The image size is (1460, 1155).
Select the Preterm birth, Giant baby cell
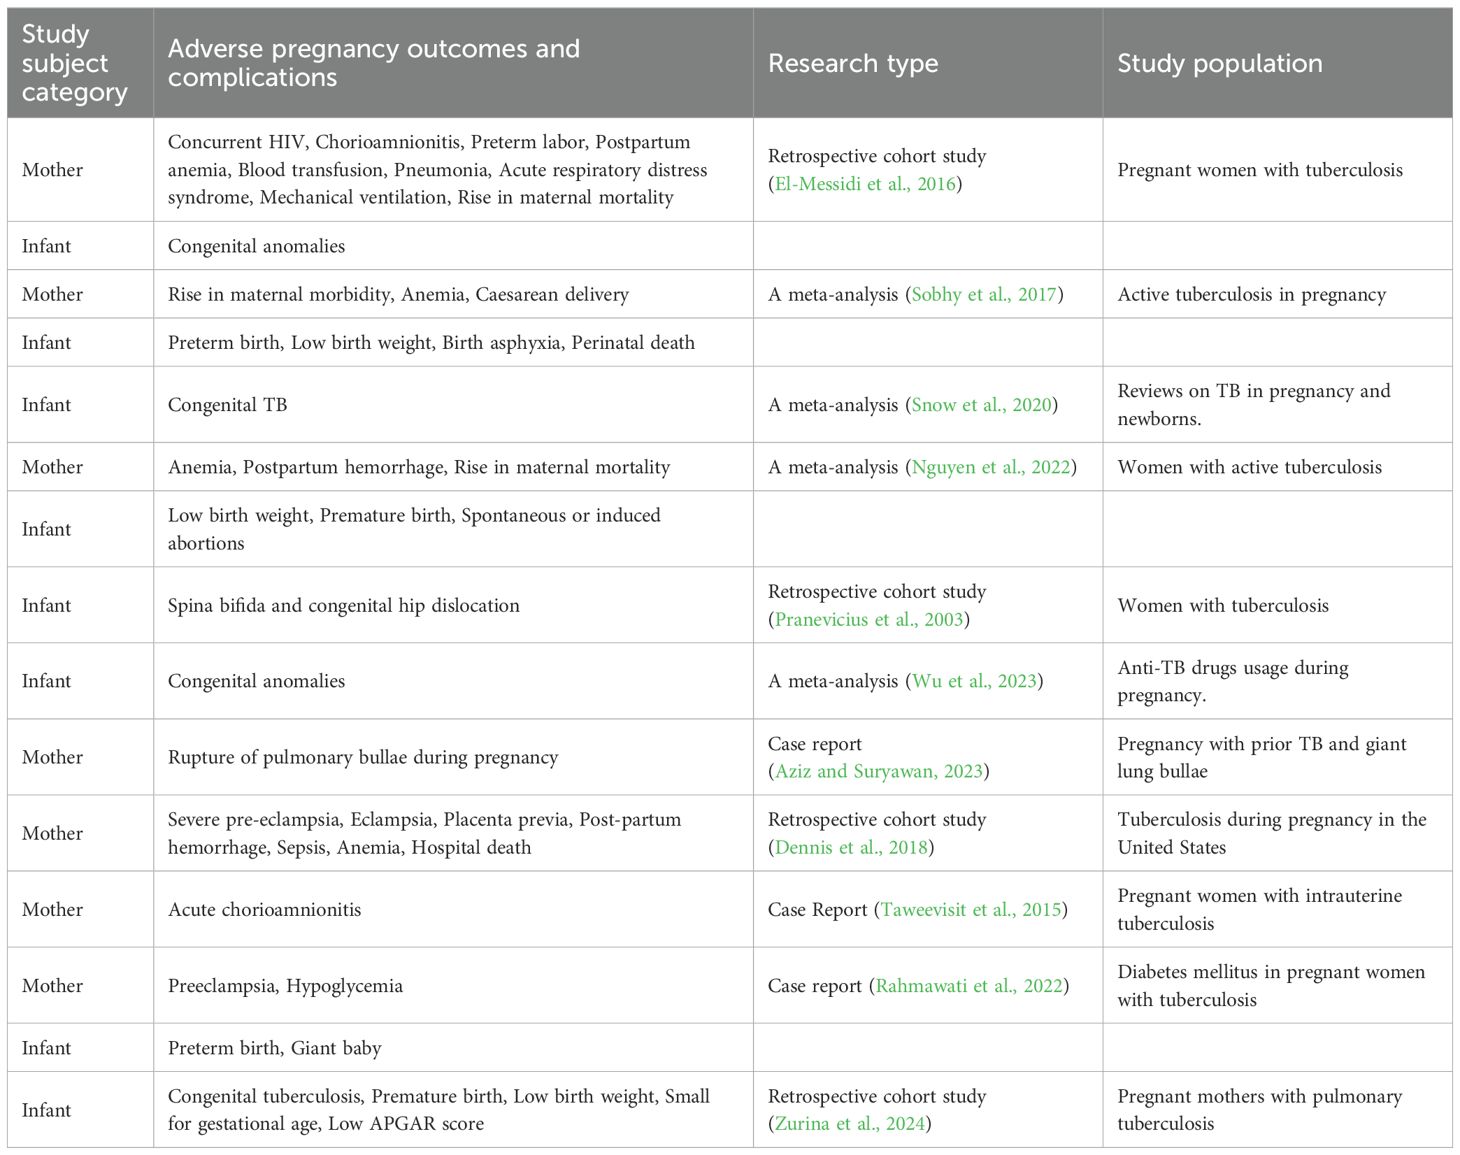tap(274, 1048)
